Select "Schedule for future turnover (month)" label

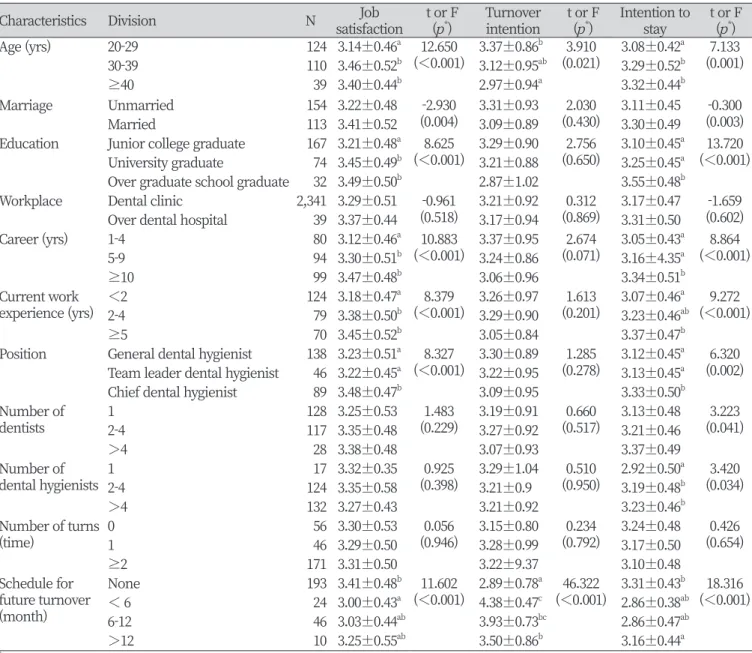(x=45, y=600)
